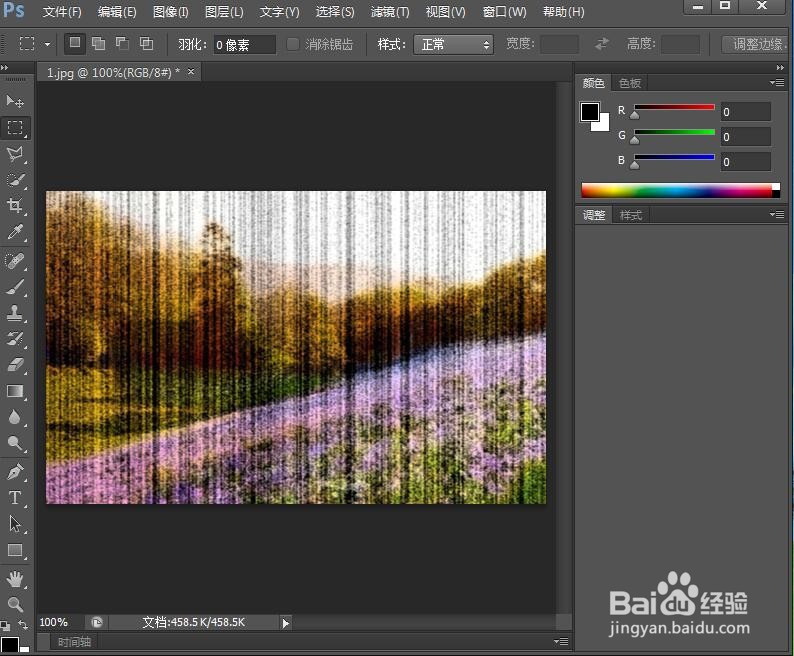Select the Polygonal Lasso tool
This screenshot has height=656, width=794.
15,154
